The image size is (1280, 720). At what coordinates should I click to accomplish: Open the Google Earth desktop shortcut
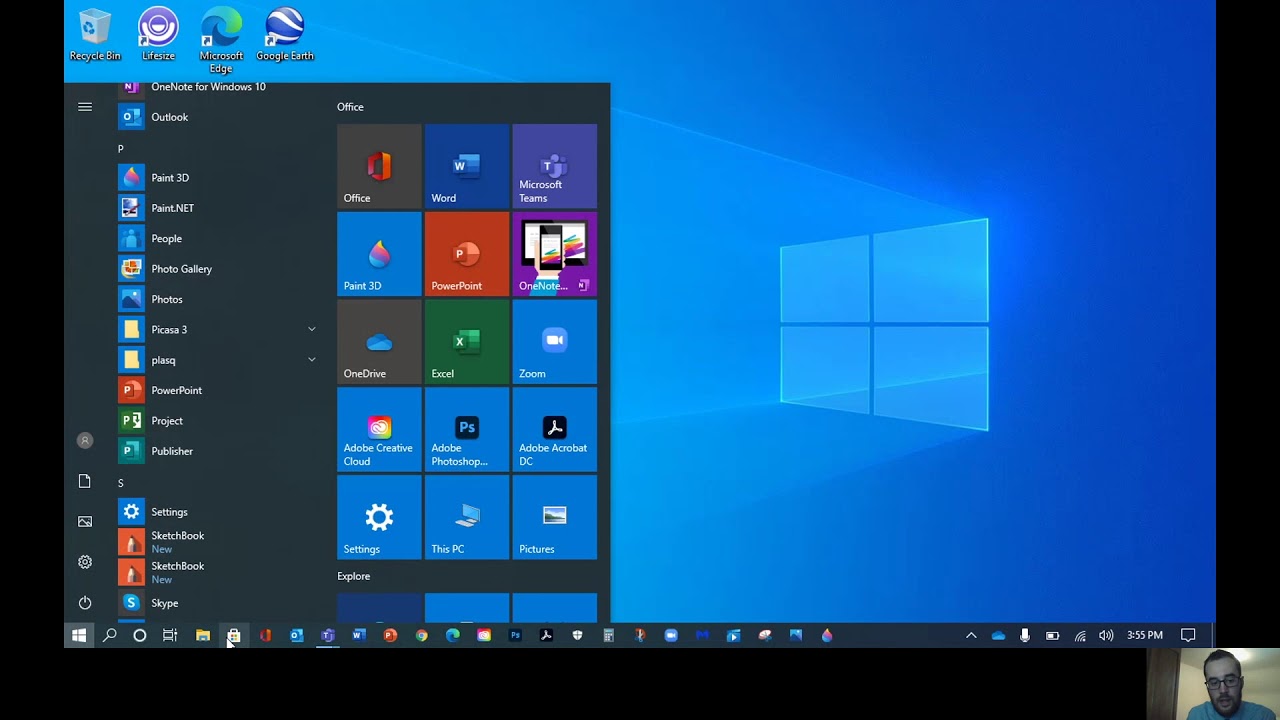(285, 35)
